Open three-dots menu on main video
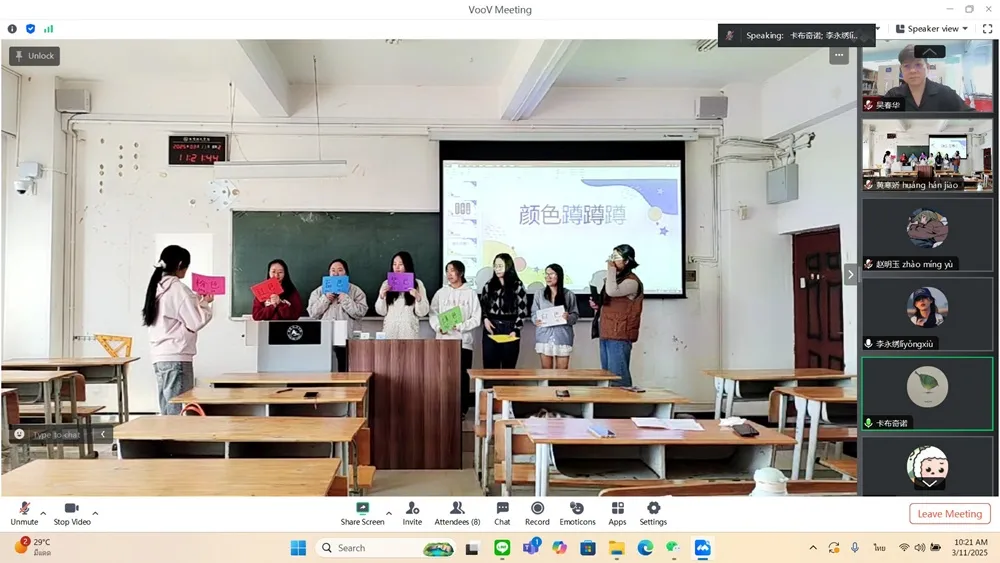1000x563 pixels. coord(839,55)
